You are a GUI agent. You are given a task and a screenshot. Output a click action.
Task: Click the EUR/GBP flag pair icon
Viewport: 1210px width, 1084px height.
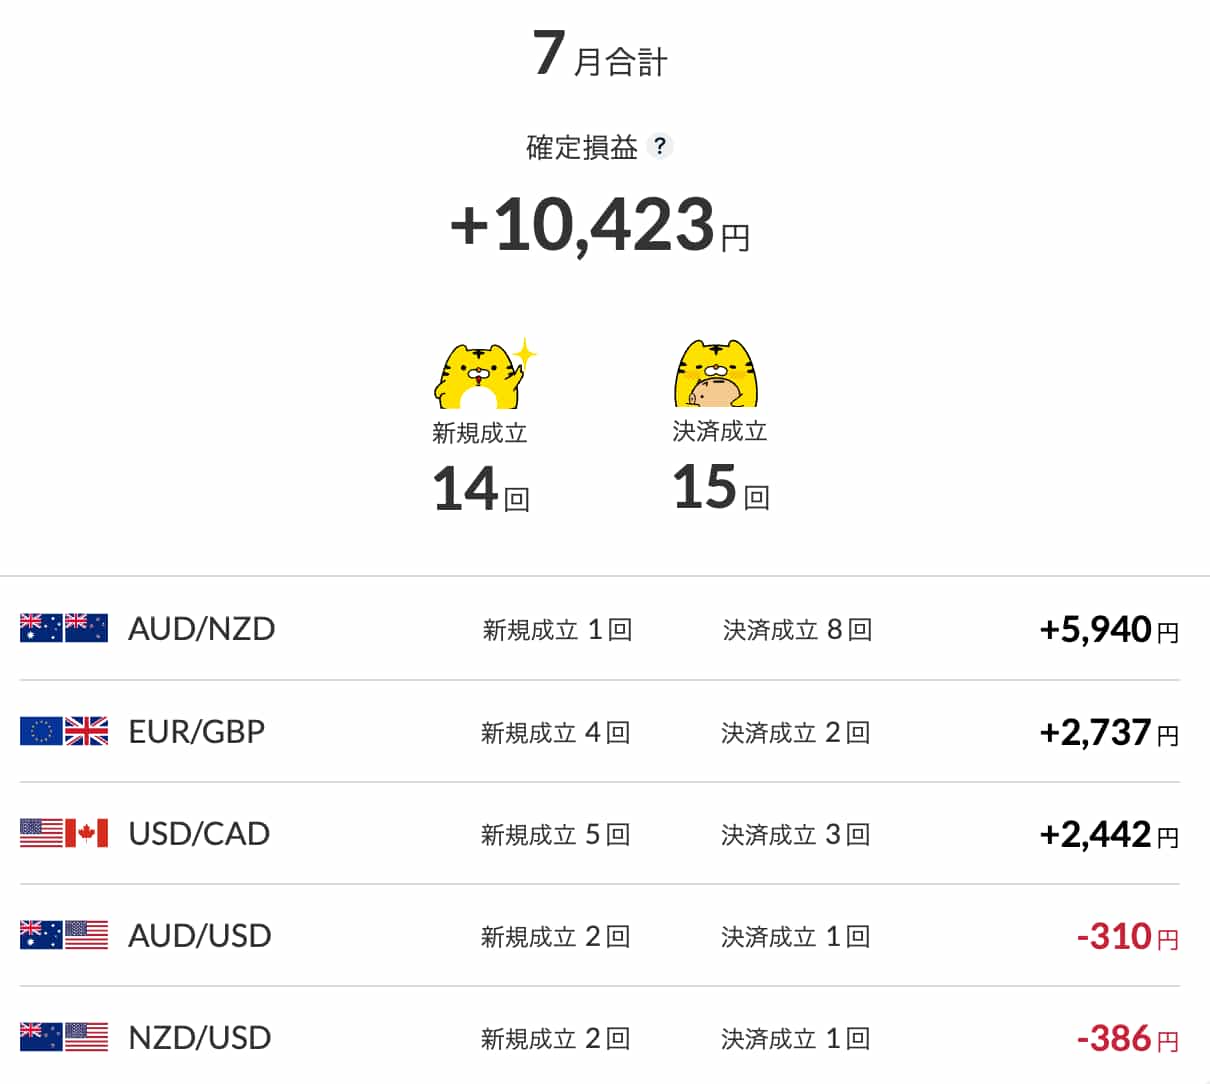[64, 731]
